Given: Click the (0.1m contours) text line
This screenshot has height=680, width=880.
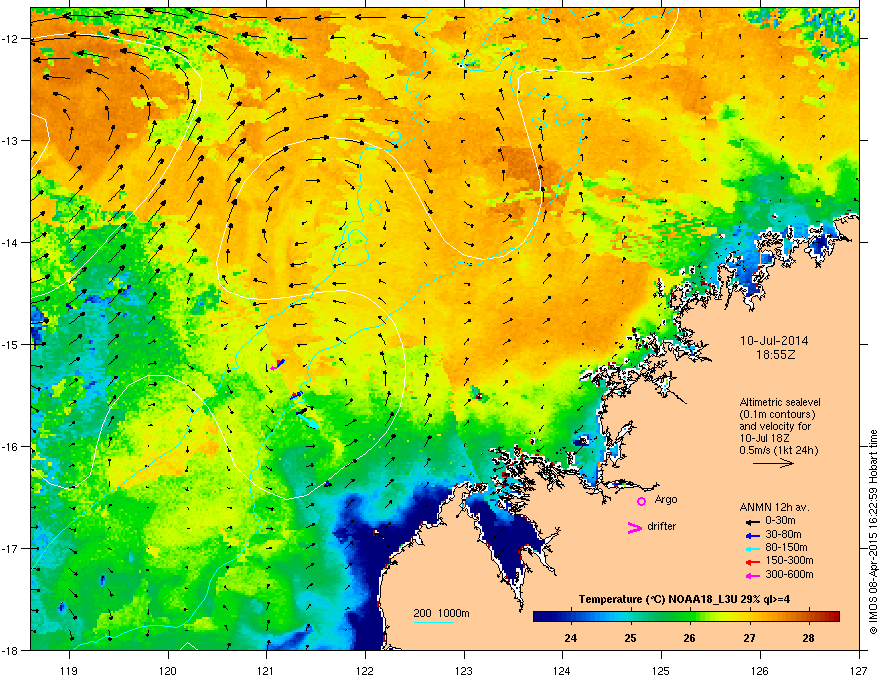Looking at the screenshot, I should coord(777,415).
